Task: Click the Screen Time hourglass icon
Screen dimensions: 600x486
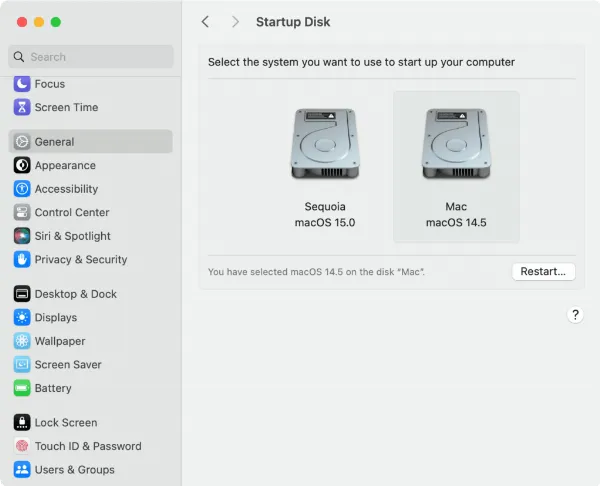Action: [22, 107]
